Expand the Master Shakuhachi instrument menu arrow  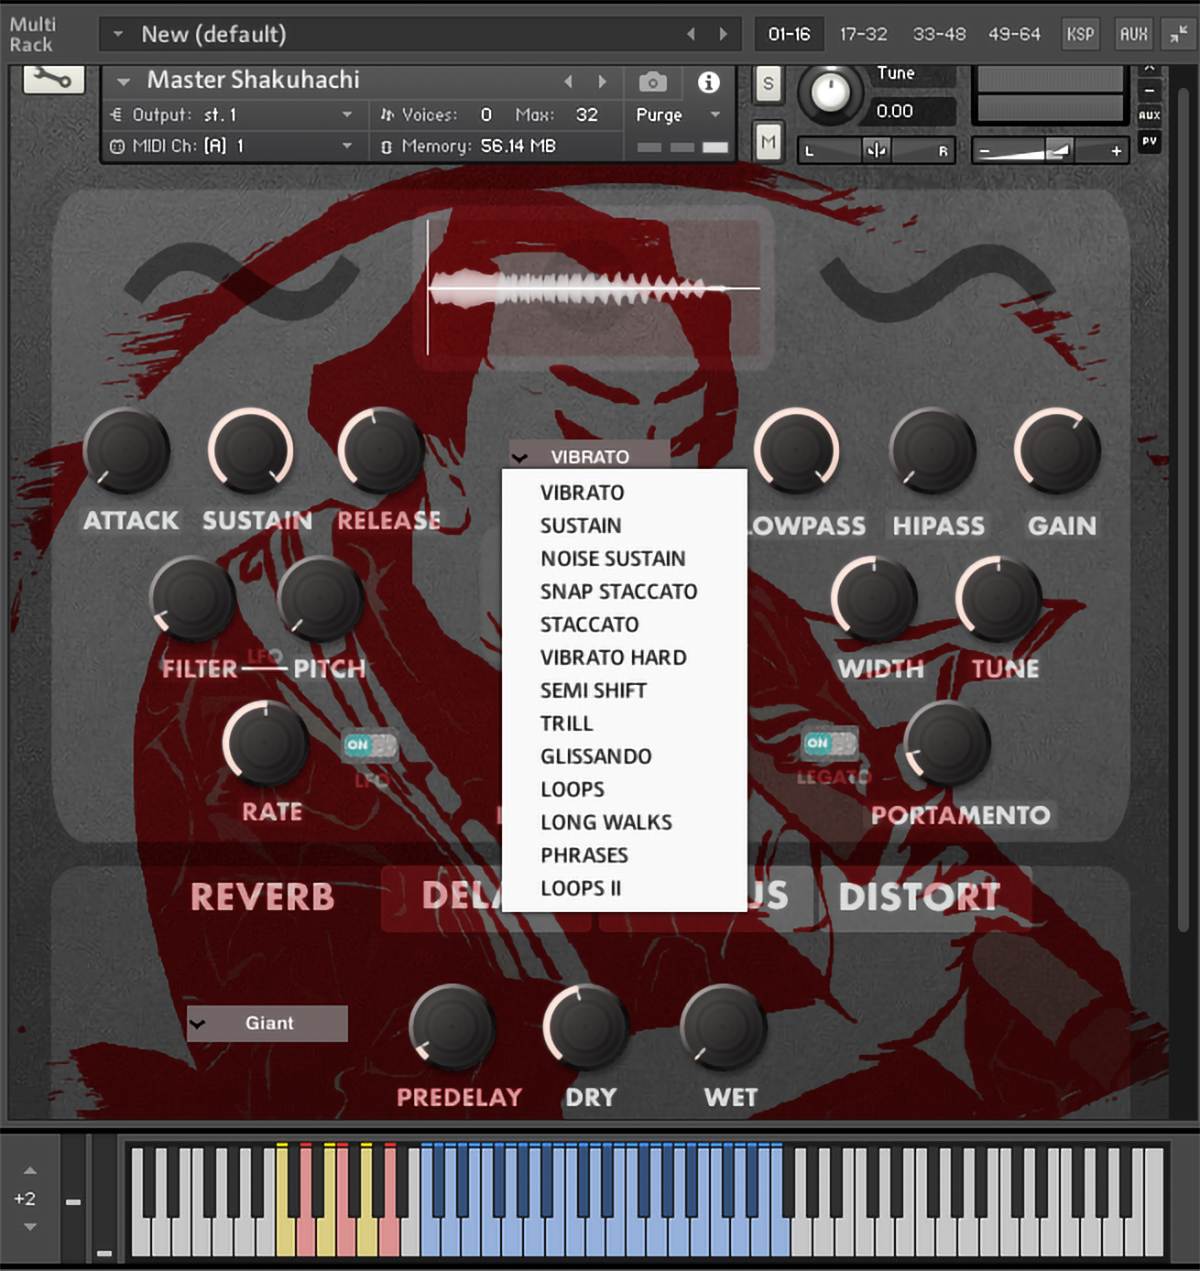point(124,81)
